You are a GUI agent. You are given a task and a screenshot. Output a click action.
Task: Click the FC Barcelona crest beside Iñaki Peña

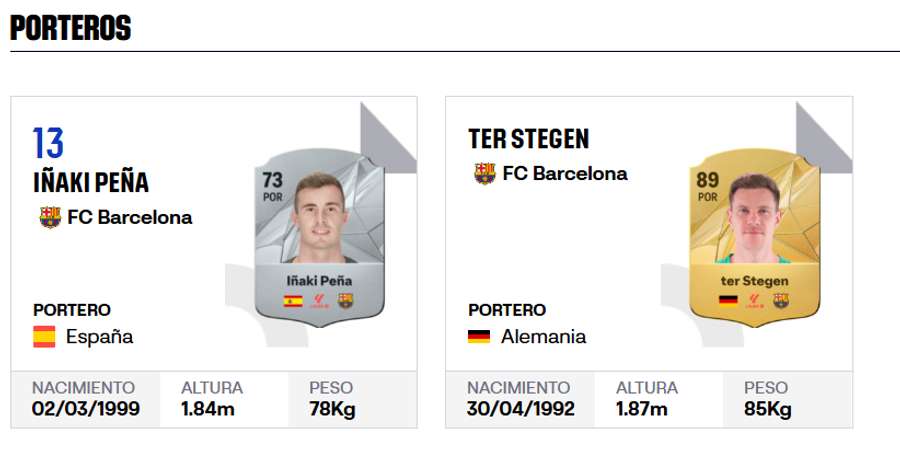tap(50, 217)
